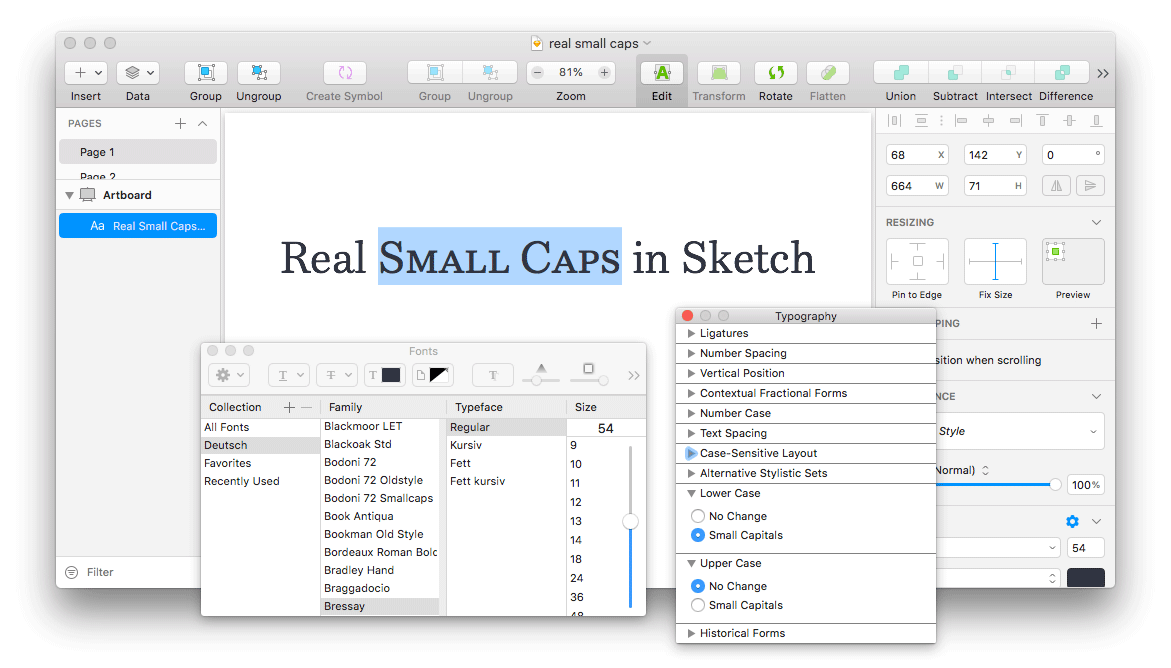Select the Rotate tool
Screen dimensions: 1171x668
[x=776, y=73]
